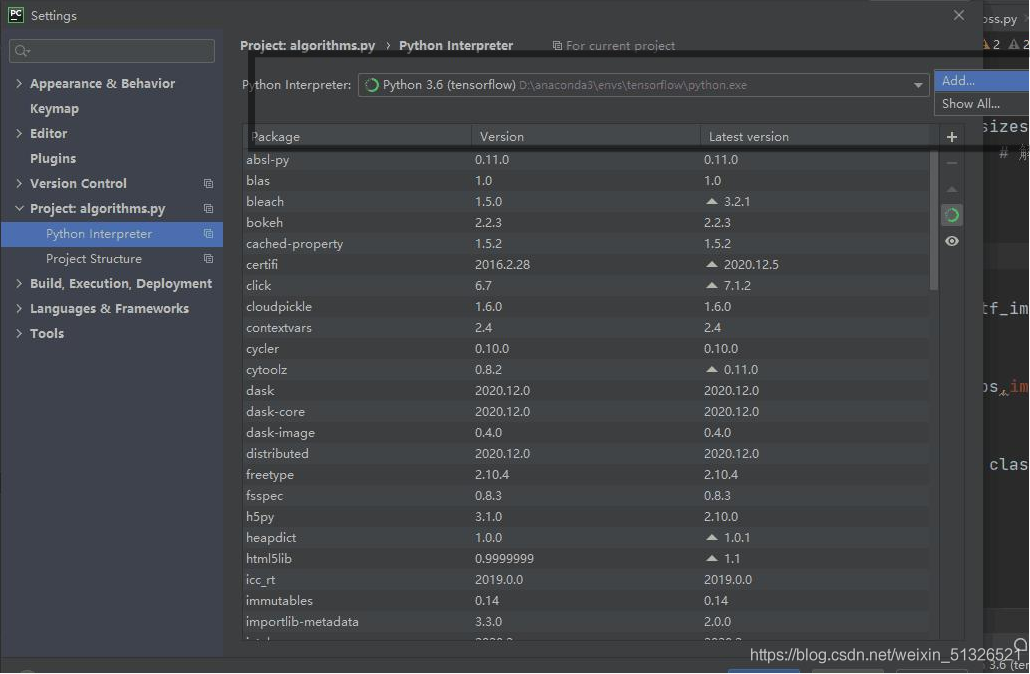The image size is (1030, 674).
Task: Select the cytoolz package row
Action: coord(586,370)
